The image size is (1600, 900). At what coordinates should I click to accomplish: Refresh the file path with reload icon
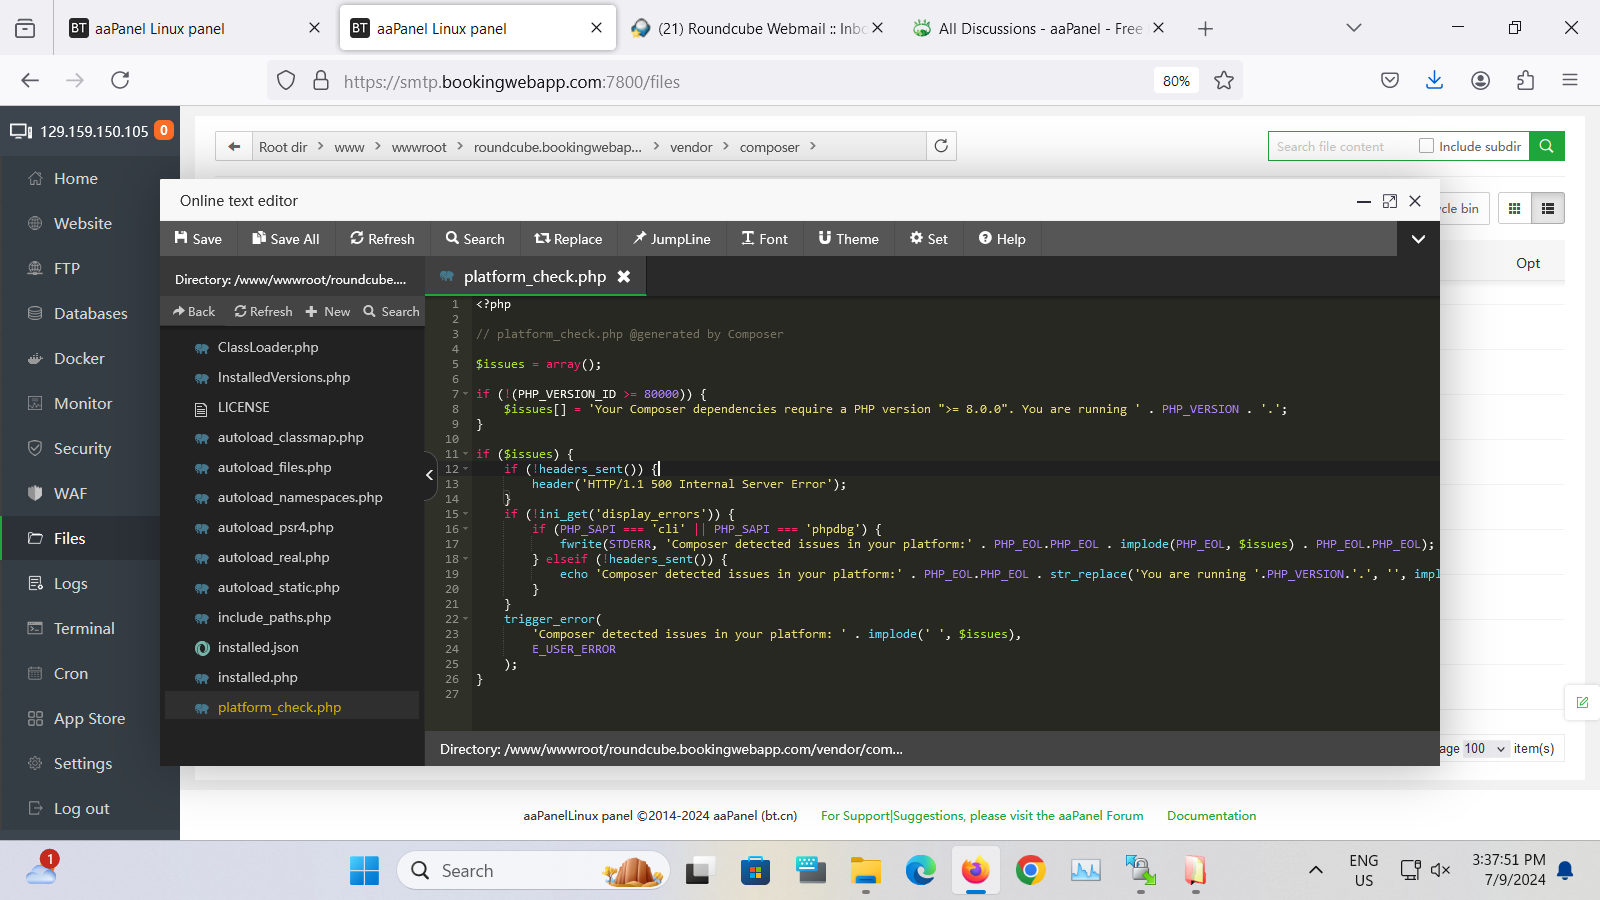coord(941,146)
